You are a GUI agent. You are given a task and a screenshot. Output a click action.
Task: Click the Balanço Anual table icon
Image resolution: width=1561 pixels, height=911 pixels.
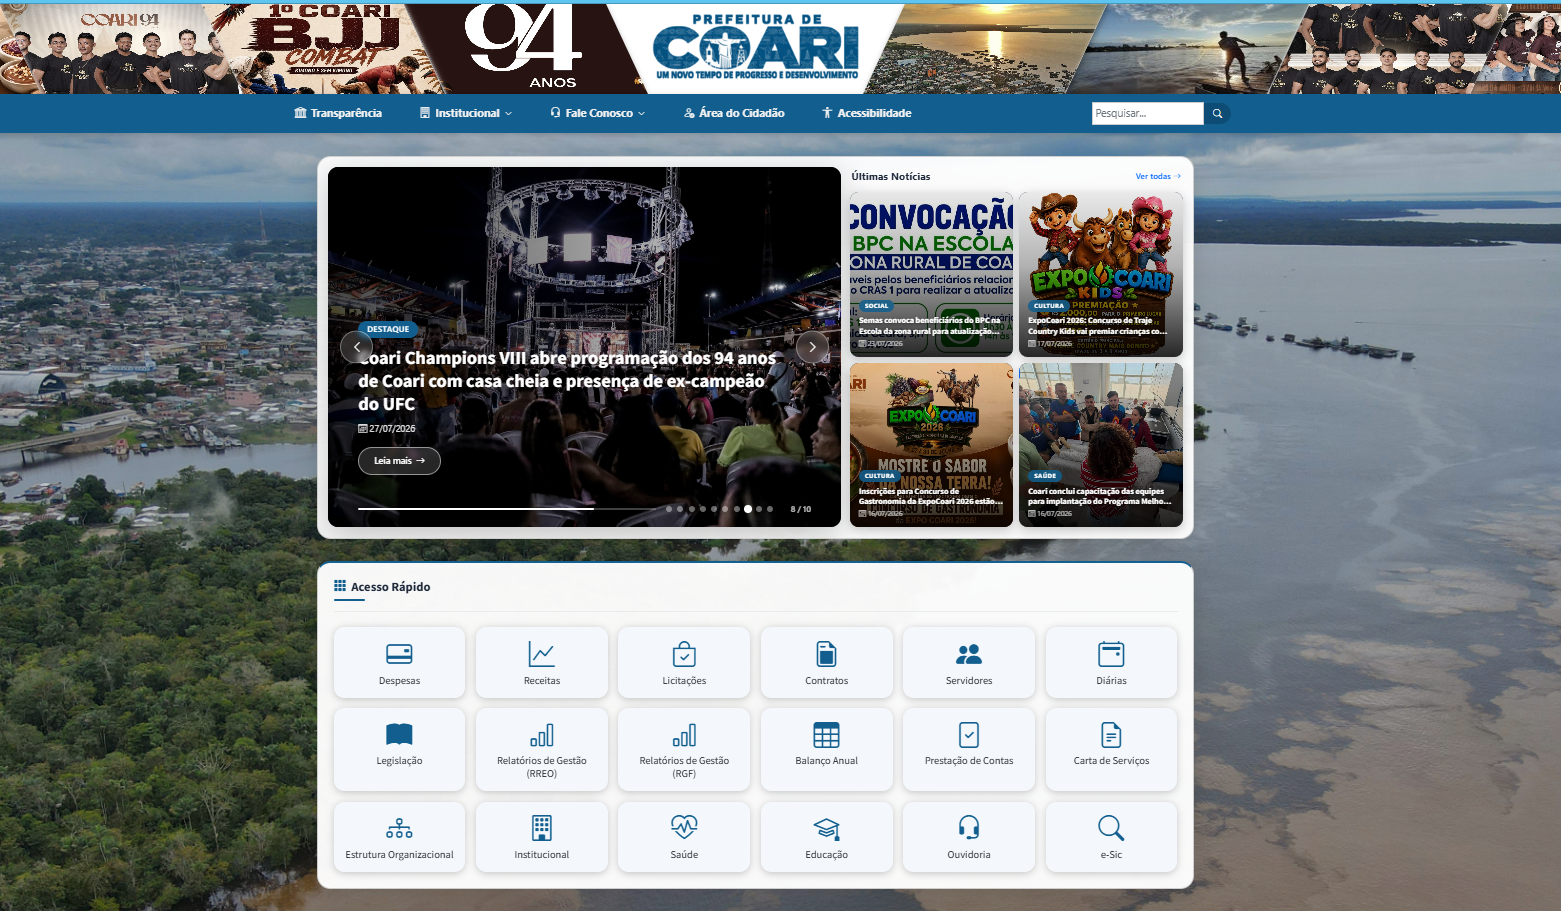point(826,735)
